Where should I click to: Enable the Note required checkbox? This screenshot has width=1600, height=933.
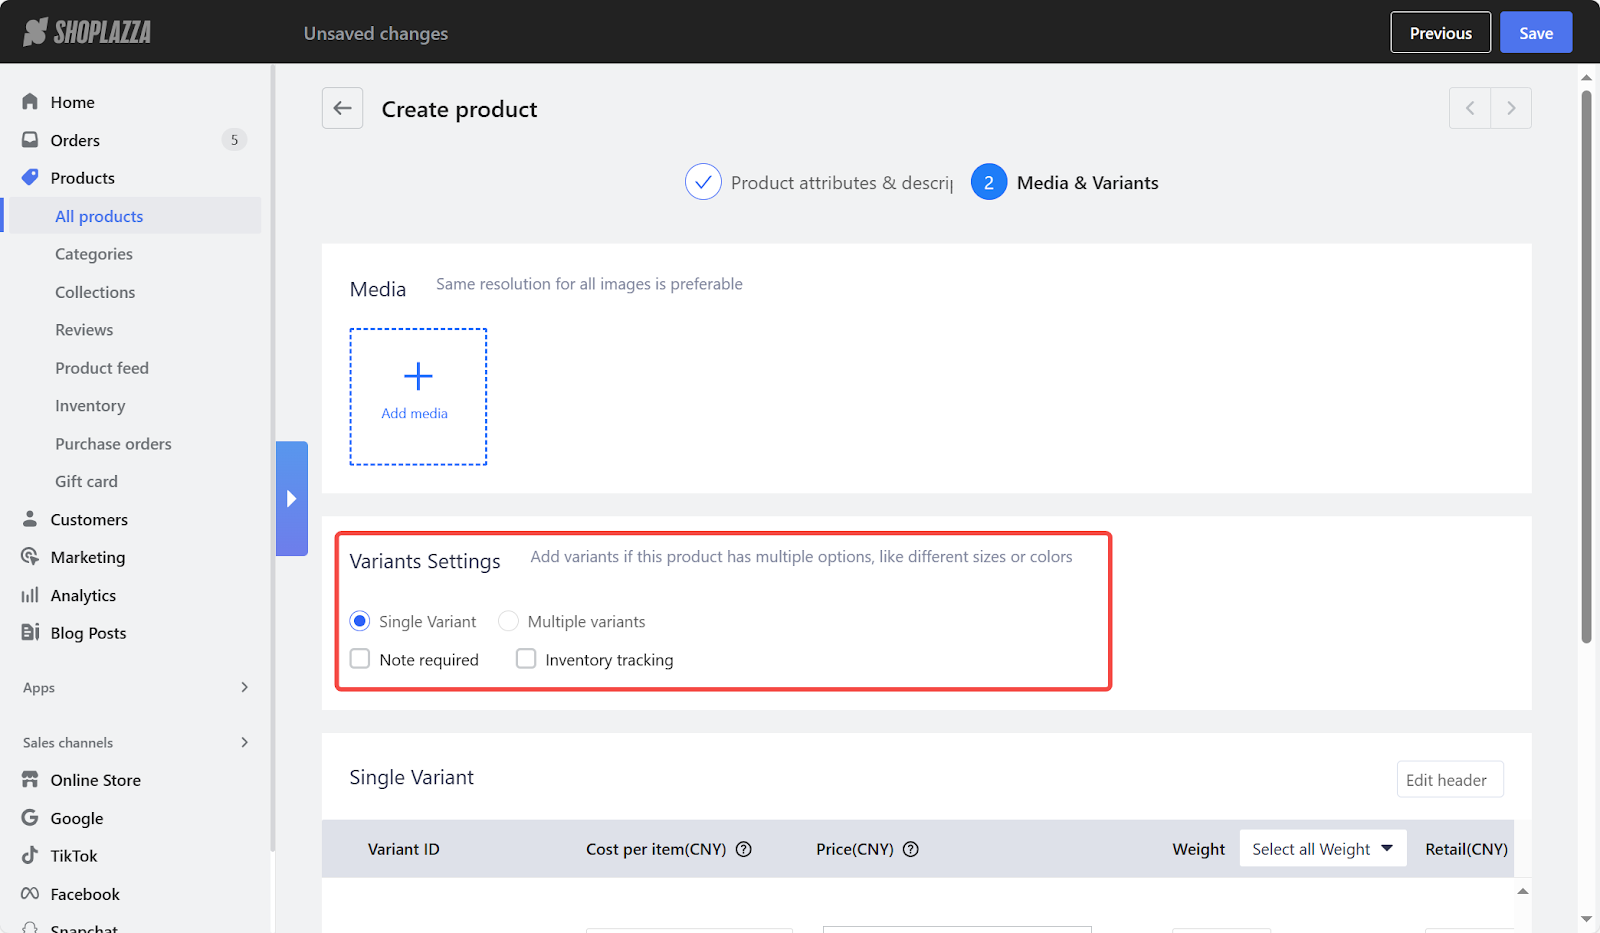coord(360,659)
